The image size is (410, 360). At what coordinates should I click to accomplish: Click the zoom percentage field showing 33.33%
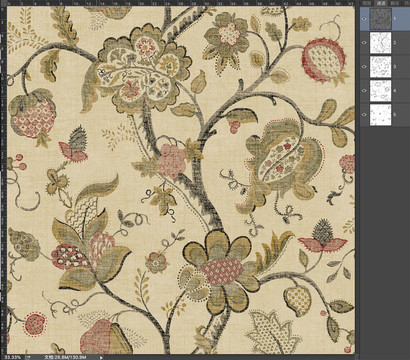tap(12, 357)
